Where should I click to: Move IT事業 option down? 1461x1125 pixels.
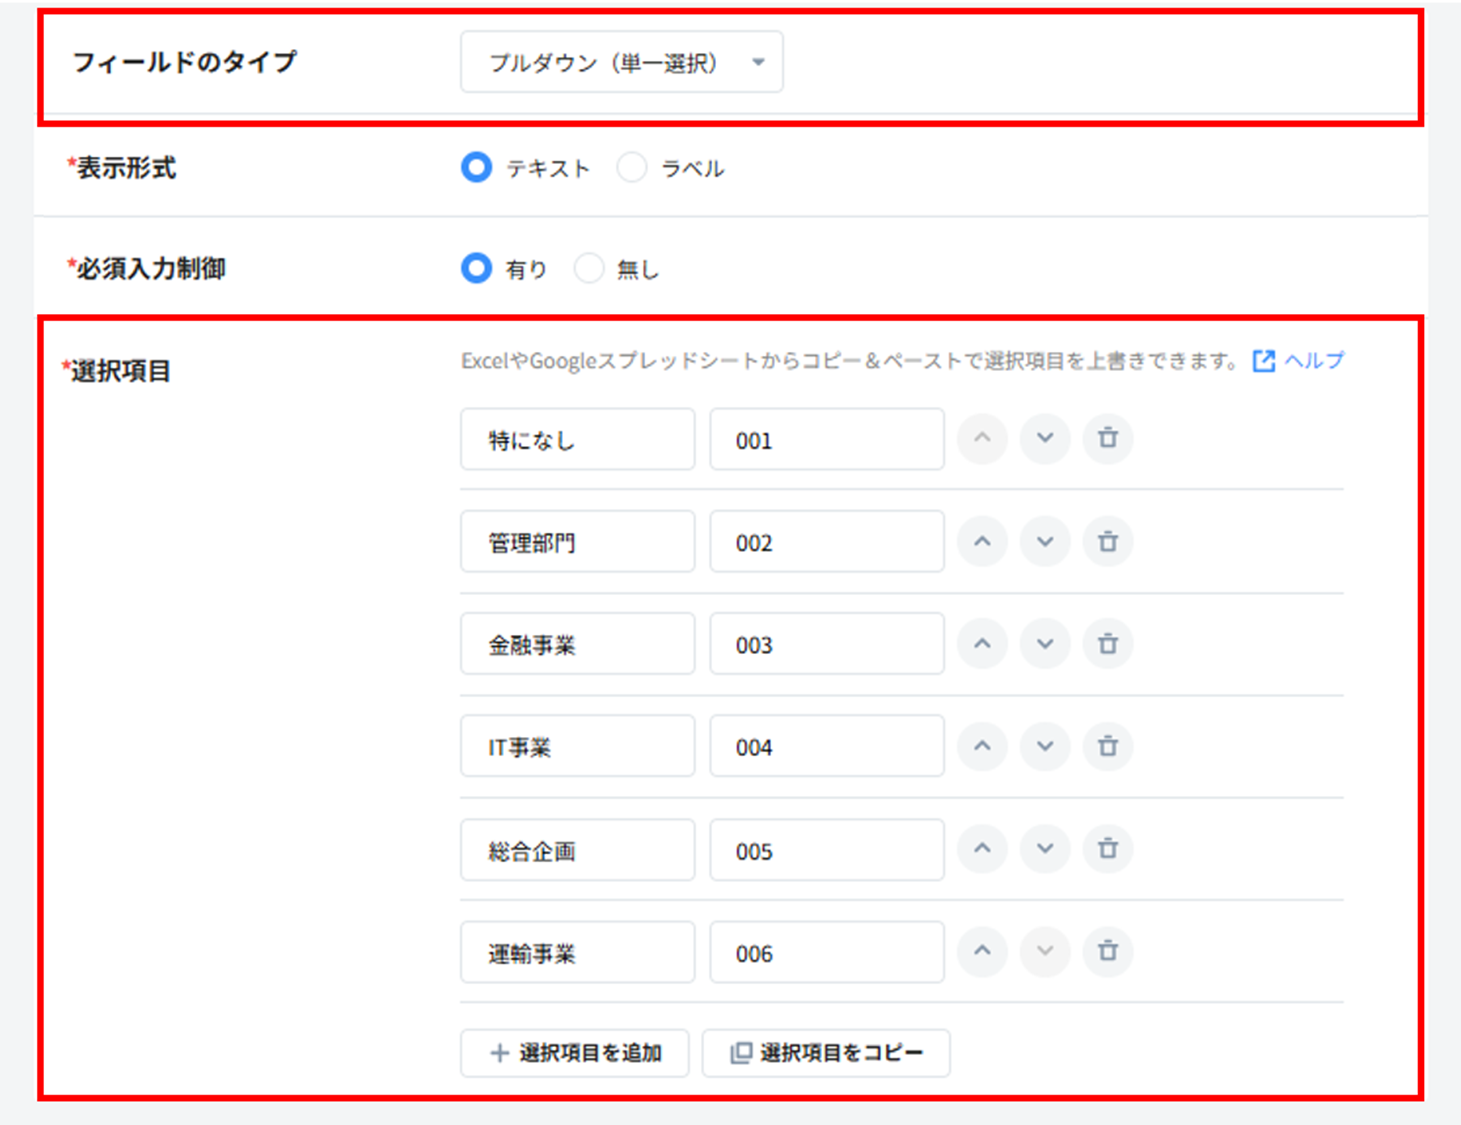tap(1045, 746)
